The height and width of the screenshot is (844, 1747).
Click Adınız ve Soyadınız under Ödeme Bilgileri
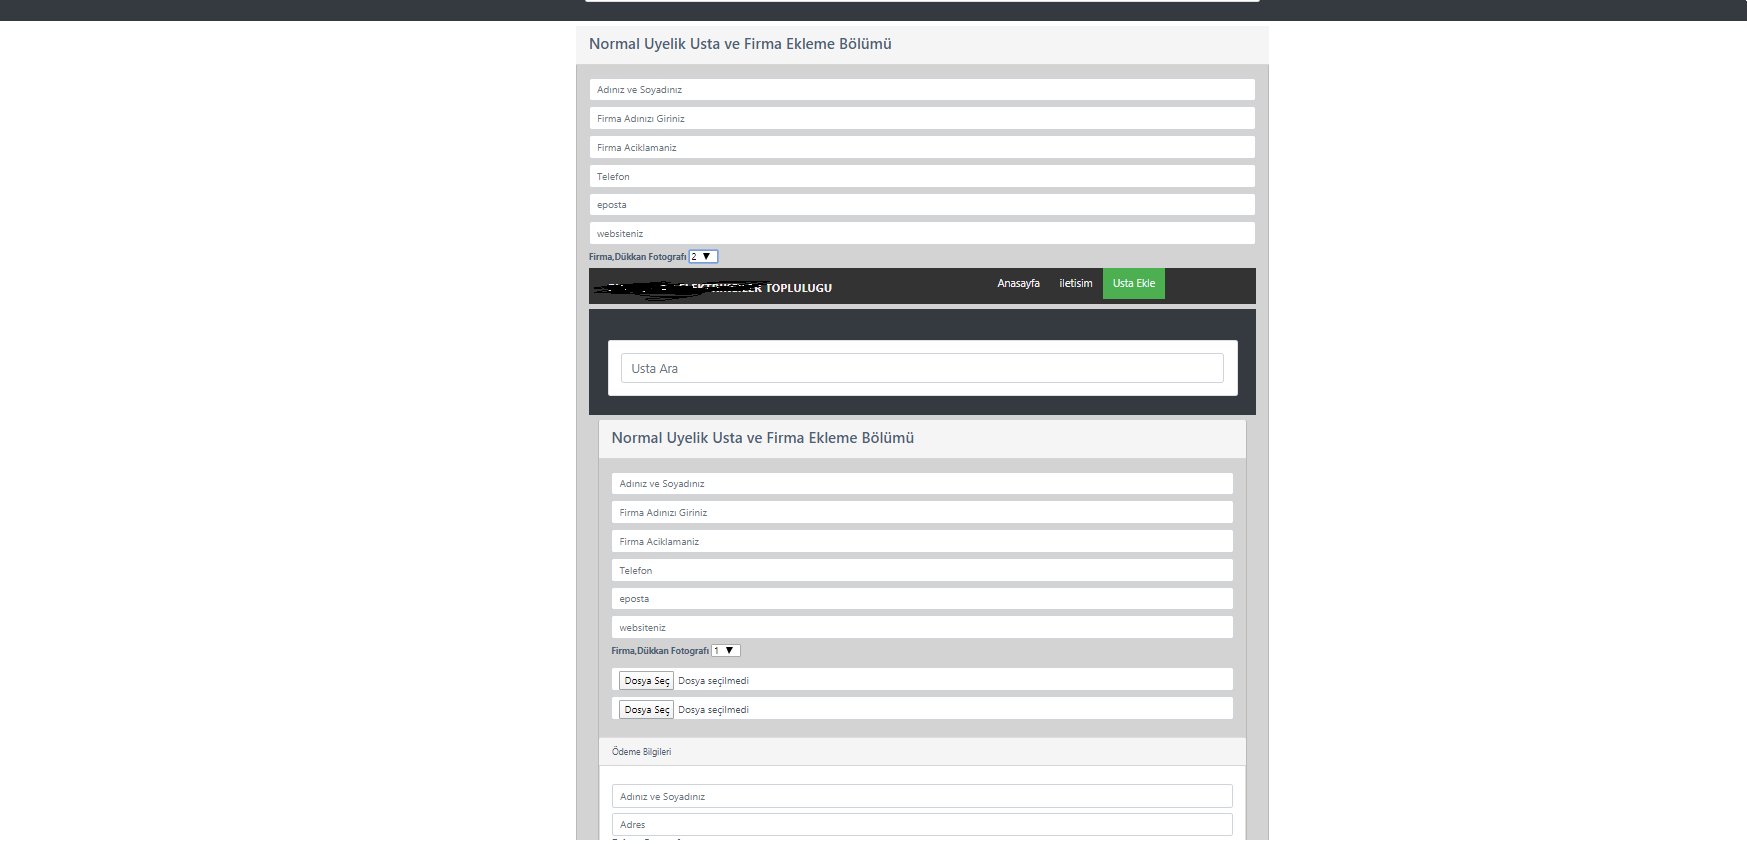point(922,796)
